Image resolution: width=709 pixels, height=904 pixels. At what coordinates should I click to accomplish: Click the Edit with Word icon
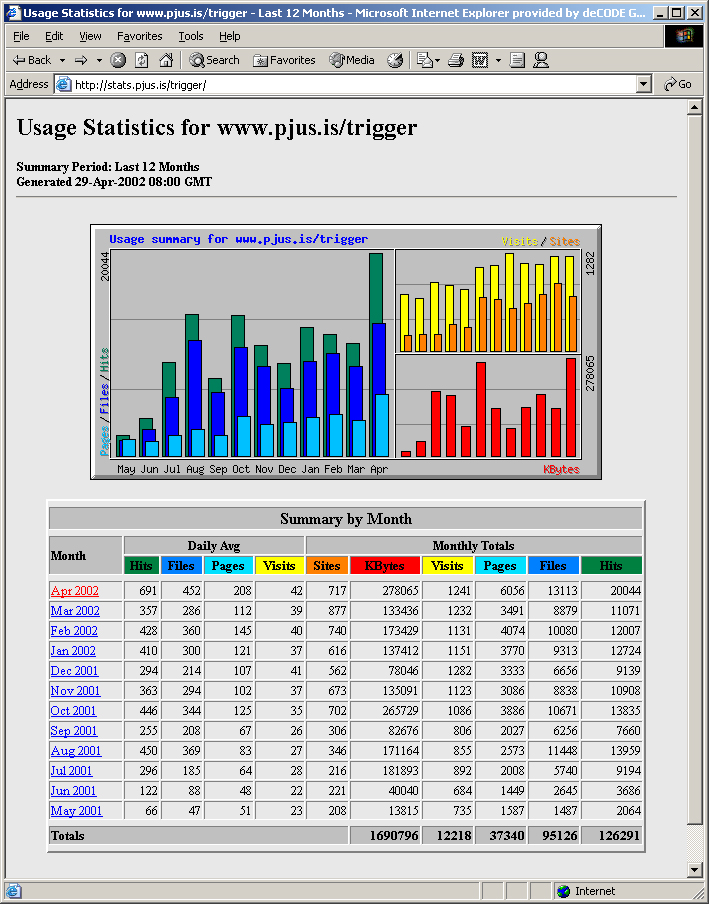480,60
